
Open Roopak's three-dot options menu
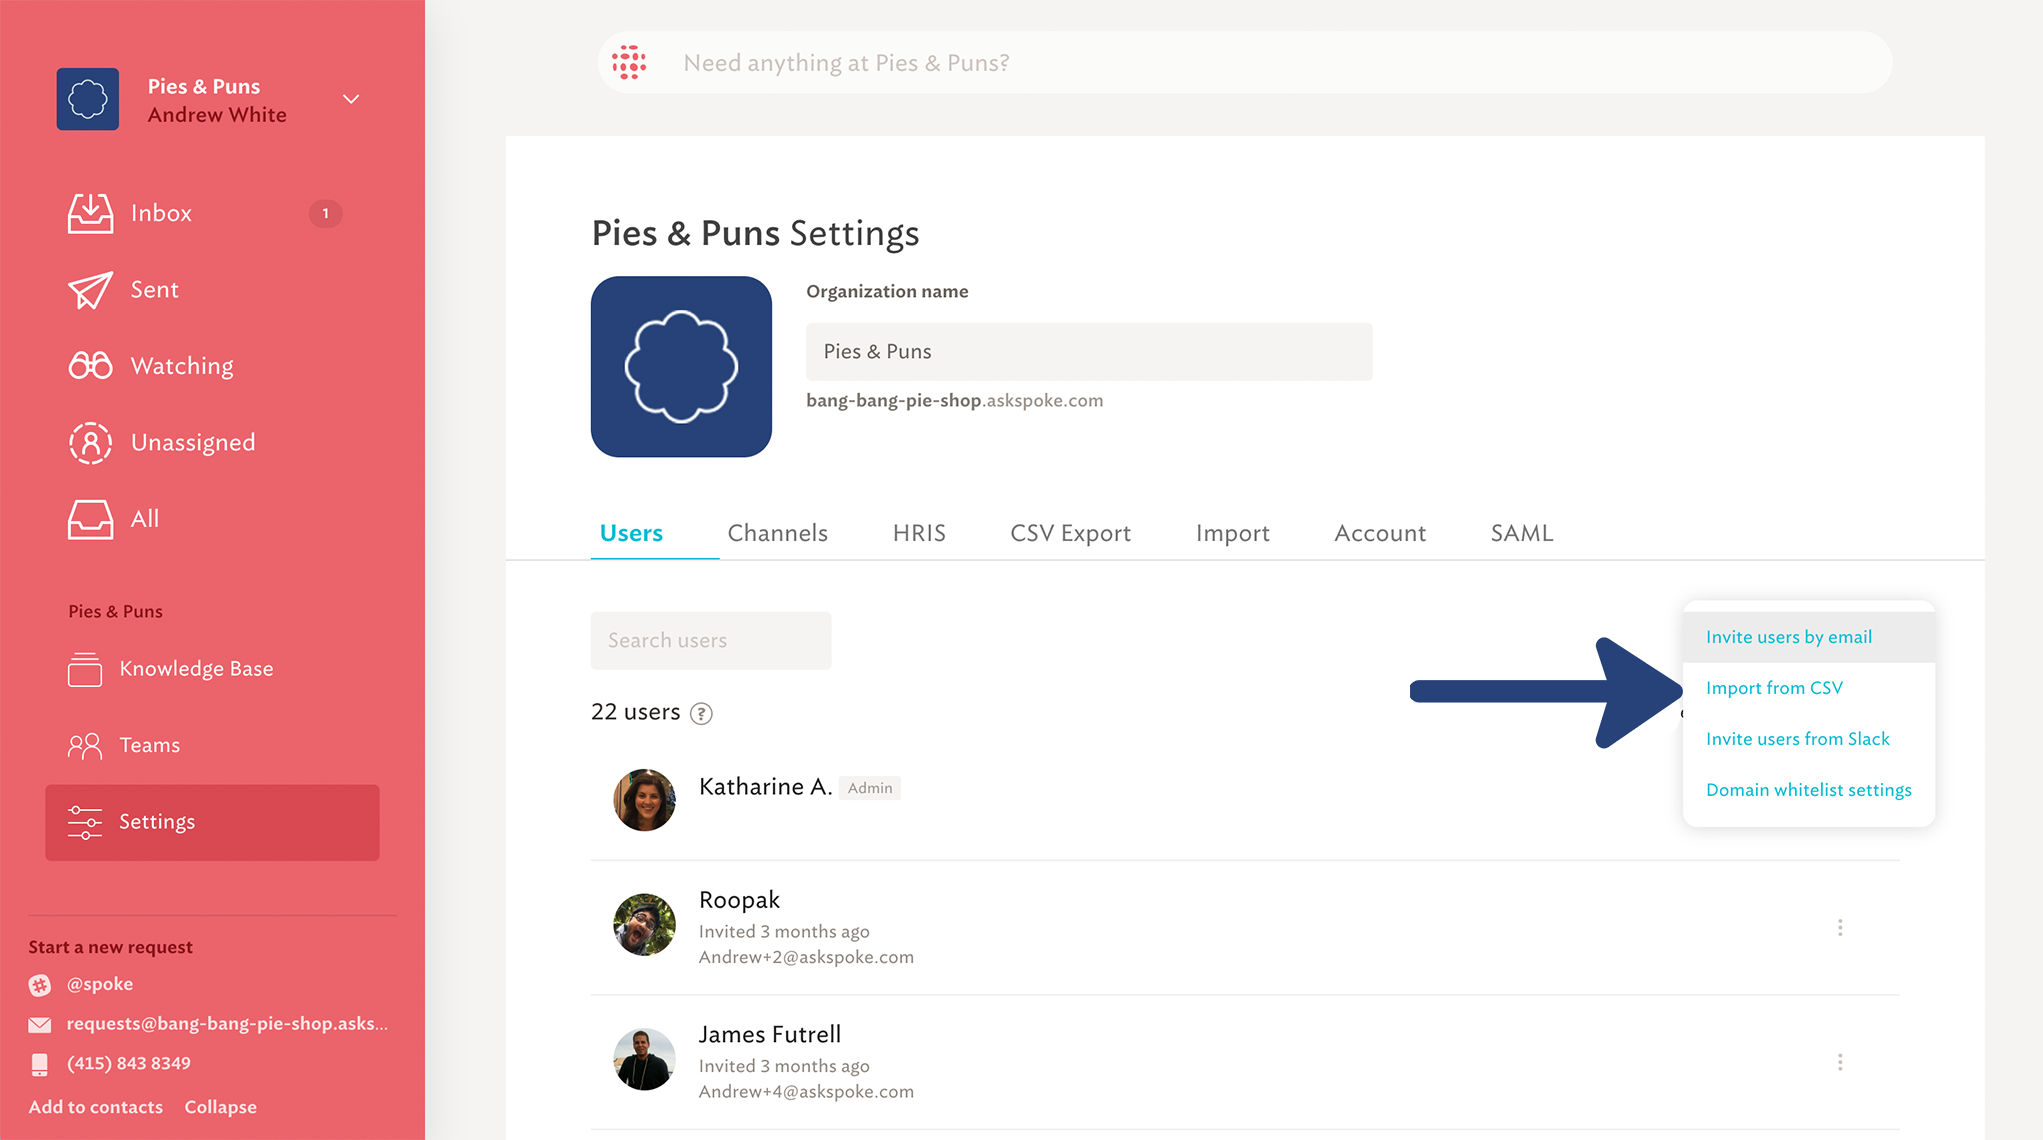coord(1840,928)
